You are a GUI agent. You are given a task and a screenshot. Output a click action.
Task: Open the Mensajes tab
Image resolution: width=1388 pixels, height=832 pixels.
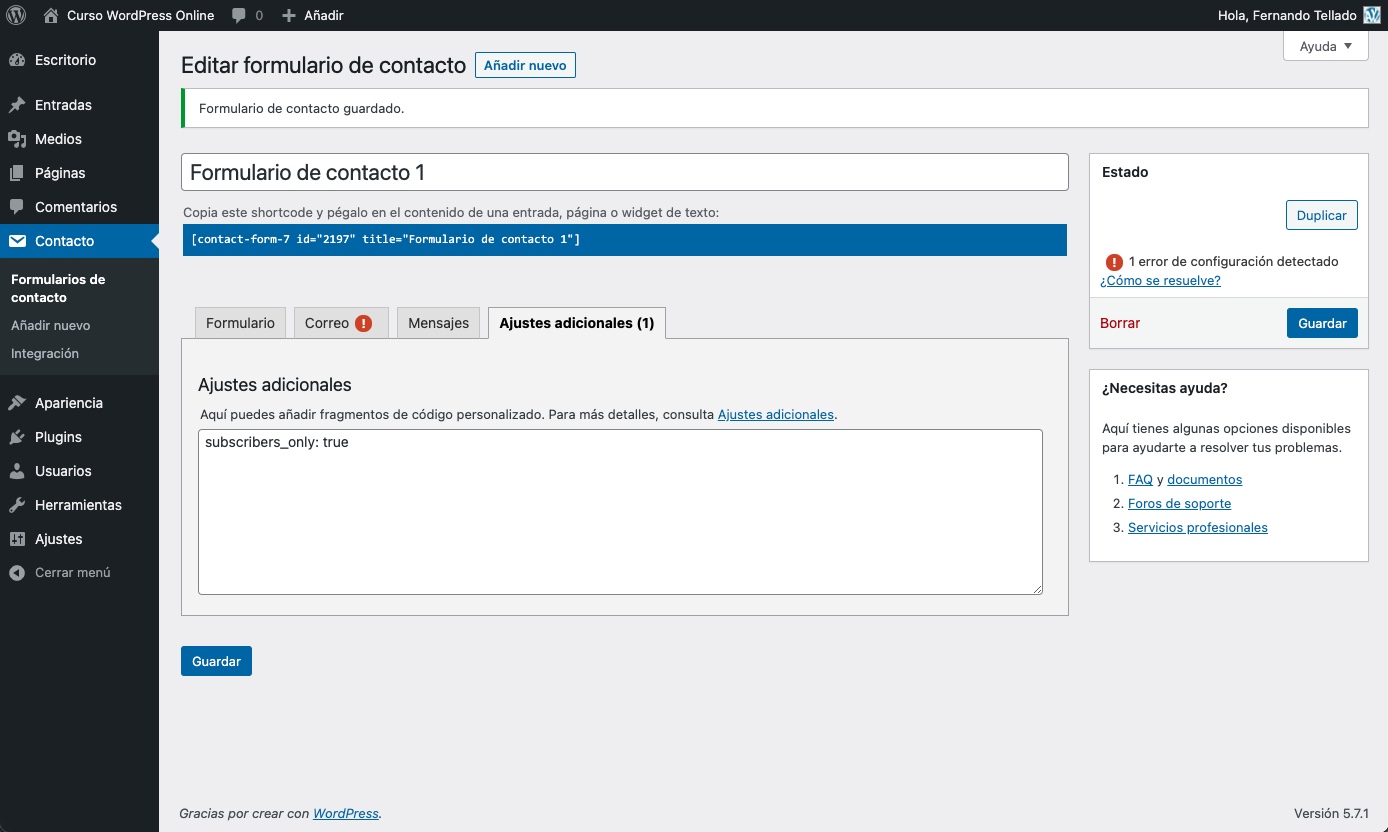pyautogui.click(x=438, y=323)
